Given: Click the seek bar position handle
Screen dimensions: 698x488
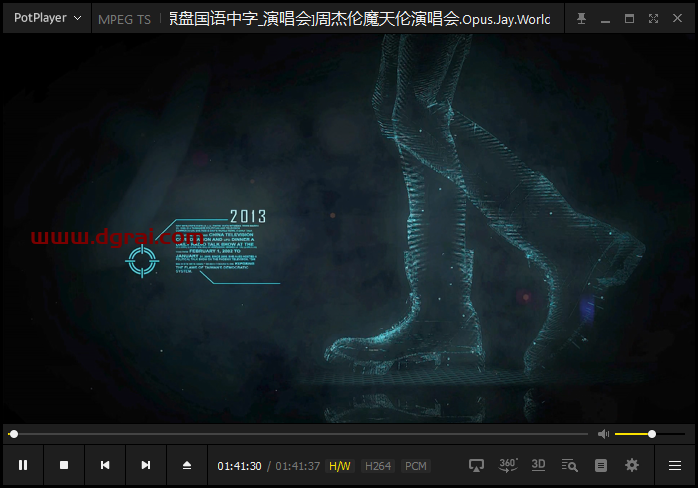Looking at the screenshot, I should [x=14, y=434].
